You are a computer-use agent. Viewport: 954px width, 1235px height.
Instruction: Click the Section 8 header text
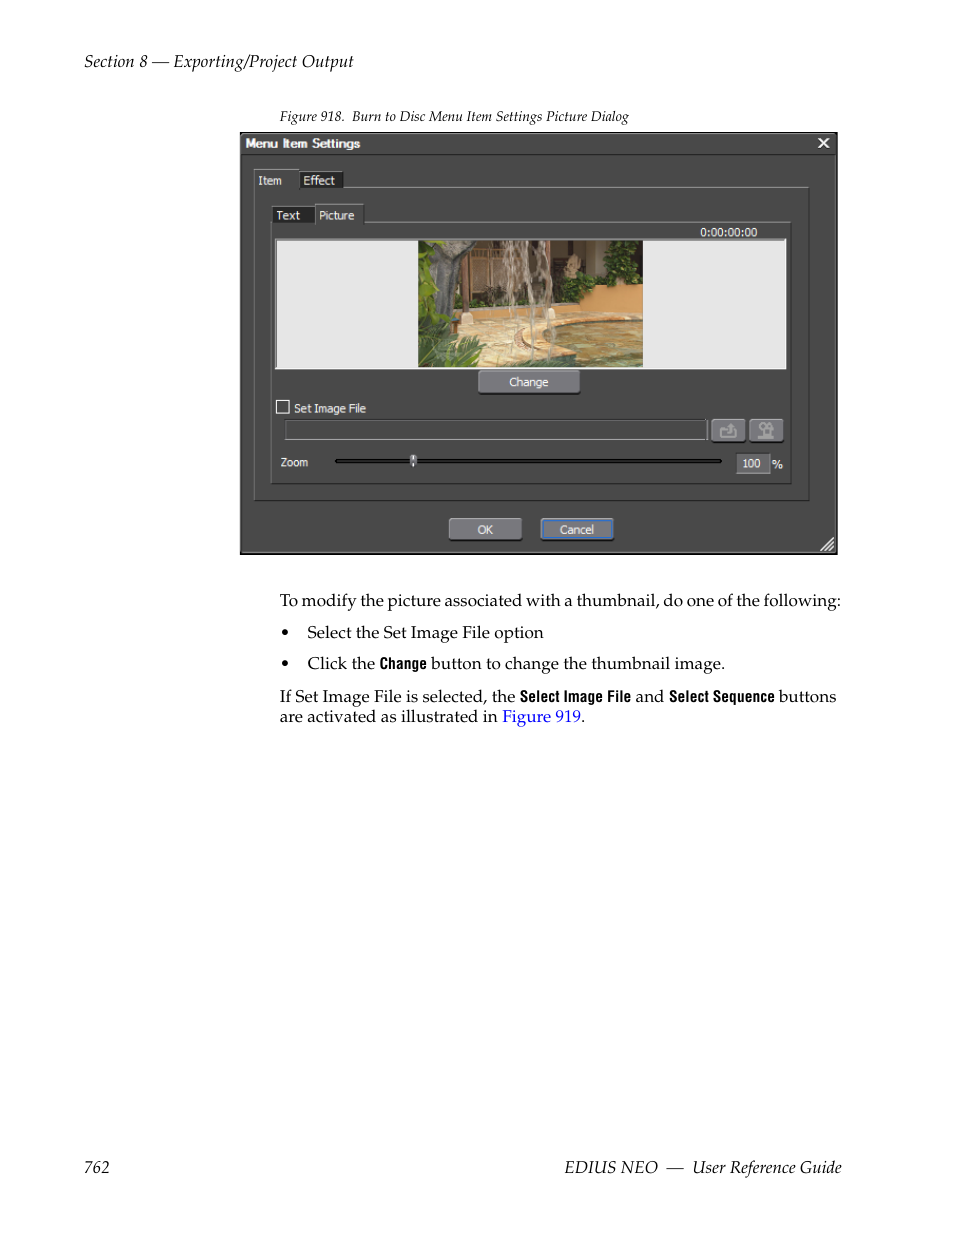219,61
